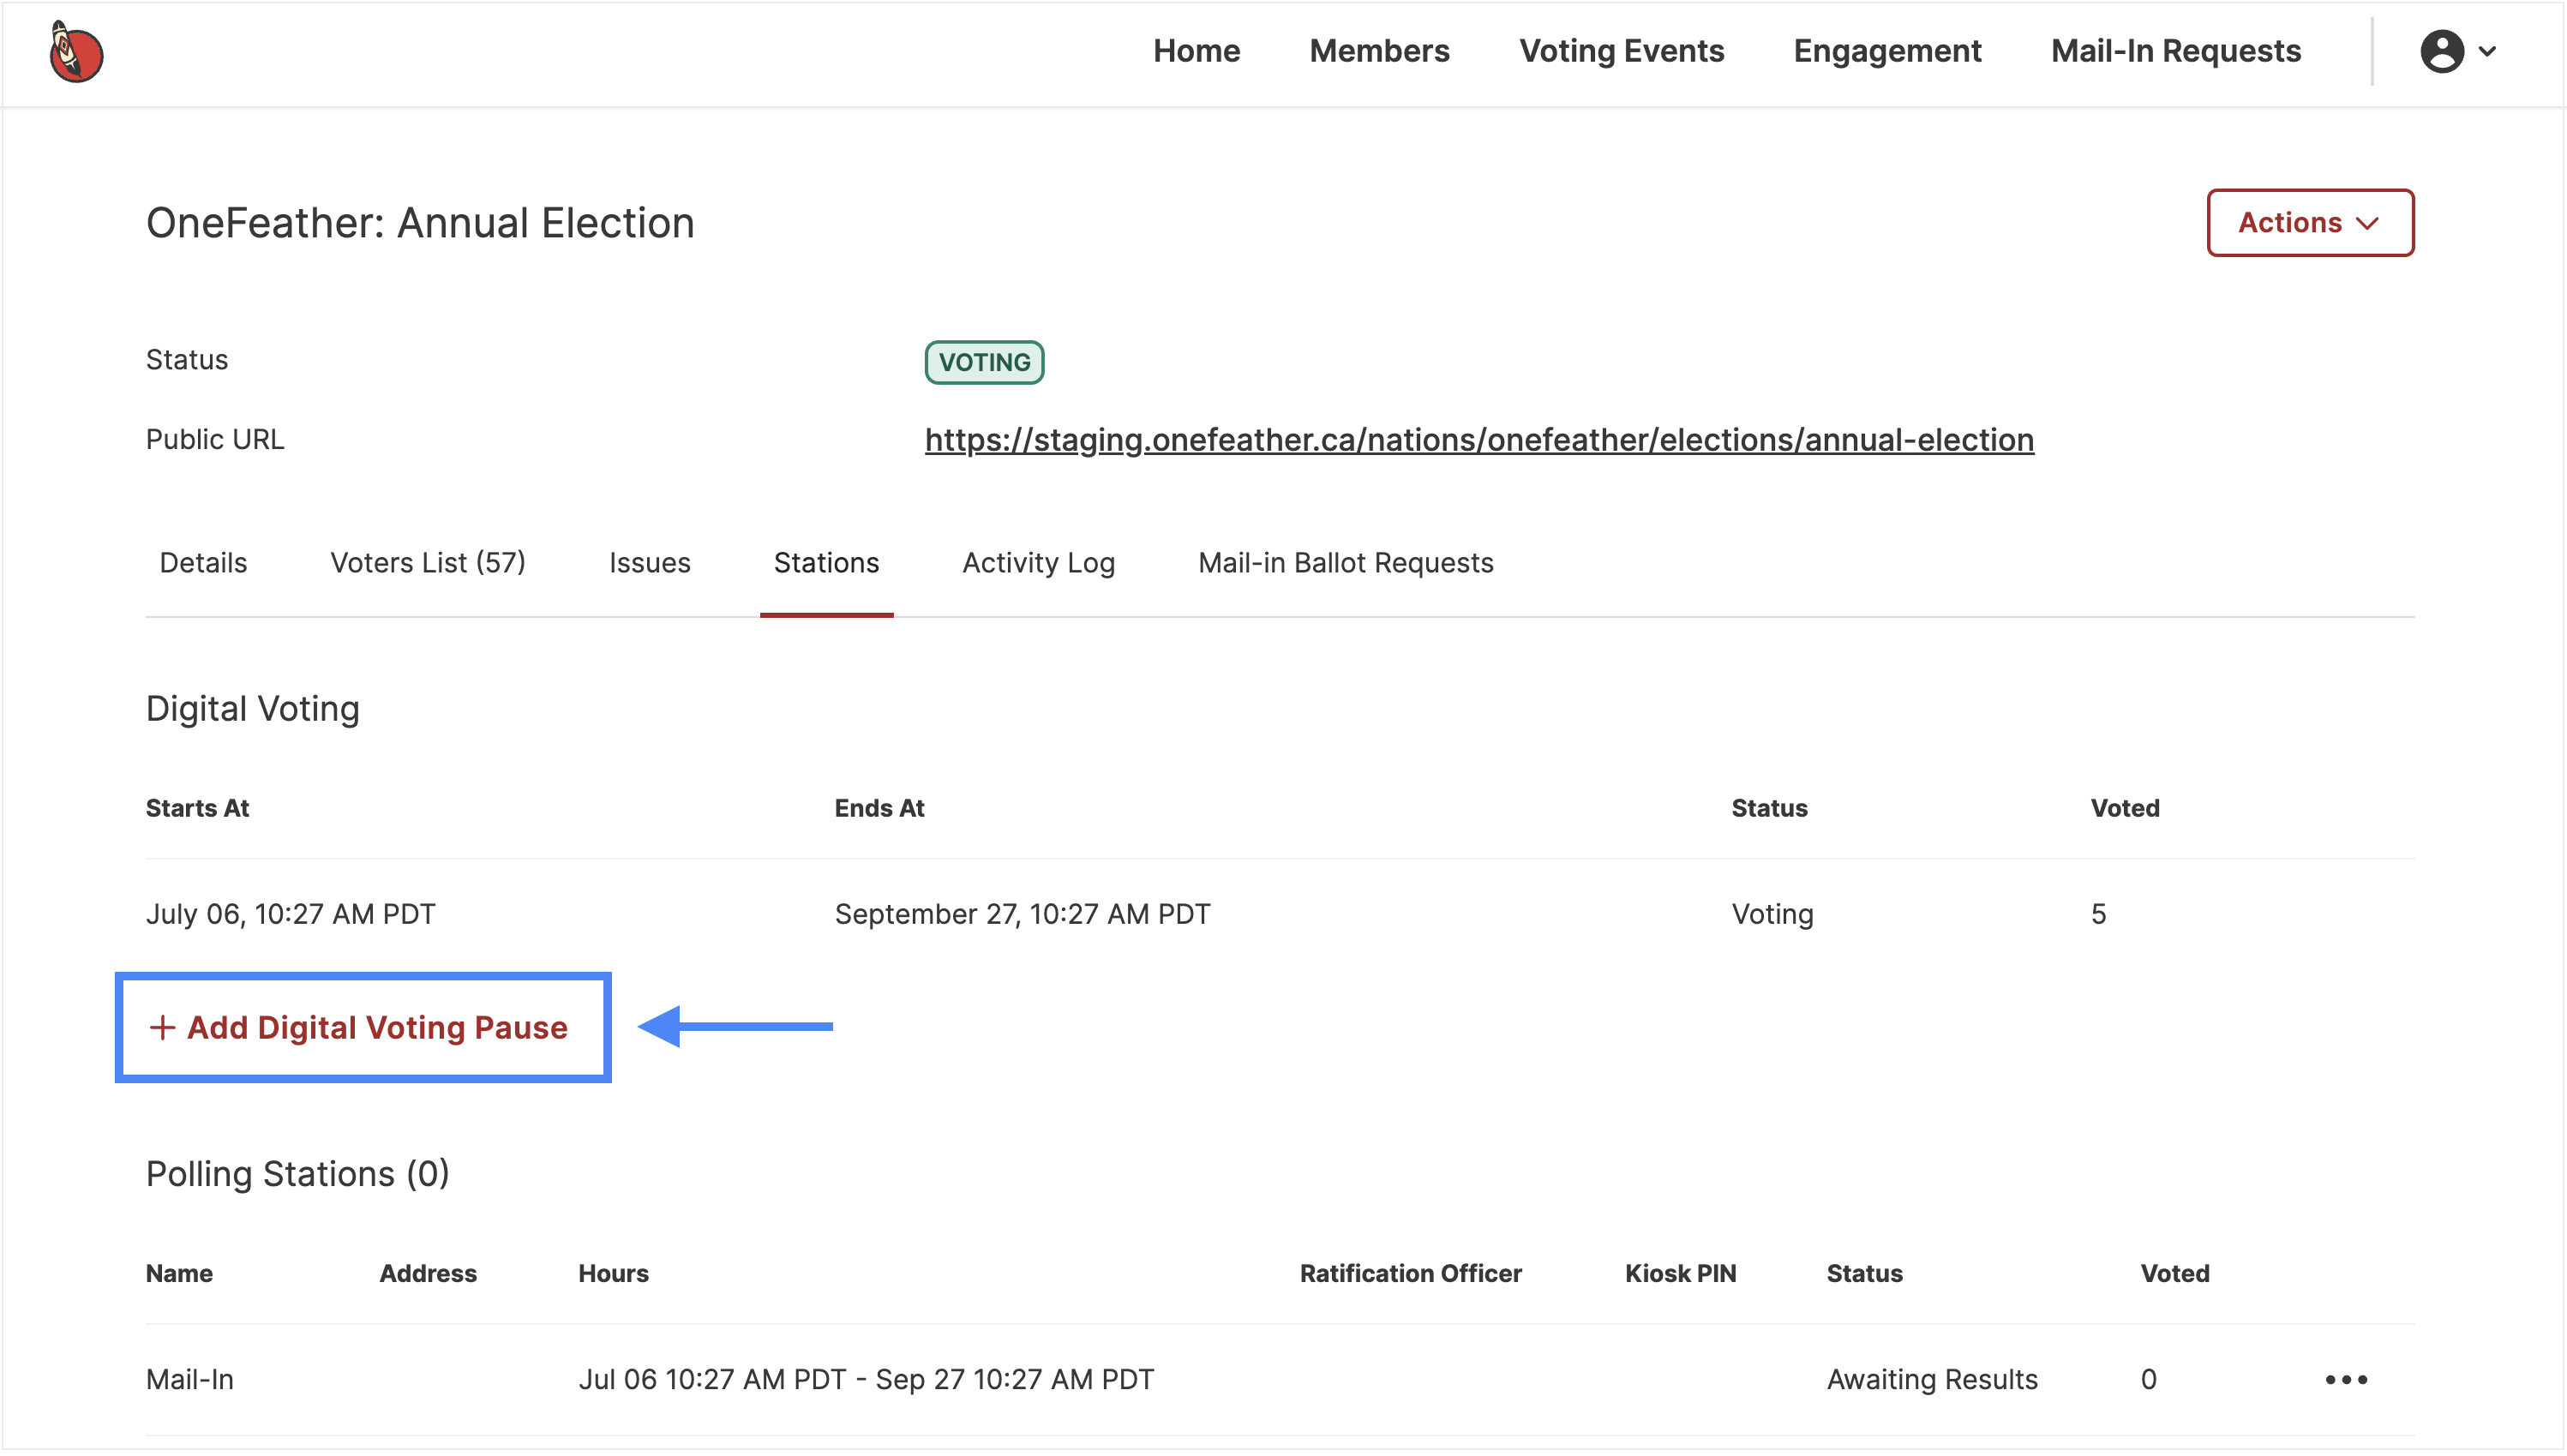
Task: Click the OneFeather: Annual Election heading
Action: click(420, 222)
